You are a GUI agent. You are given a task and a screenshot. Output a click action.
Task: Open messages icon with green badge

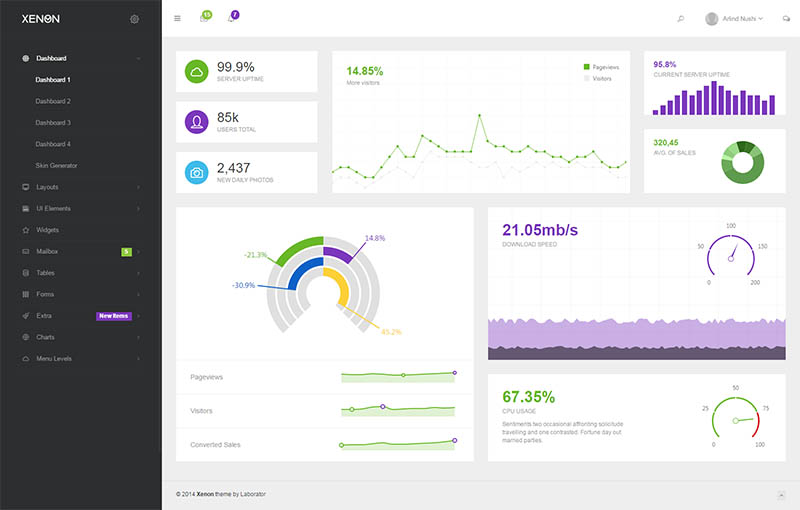point(204,18)
